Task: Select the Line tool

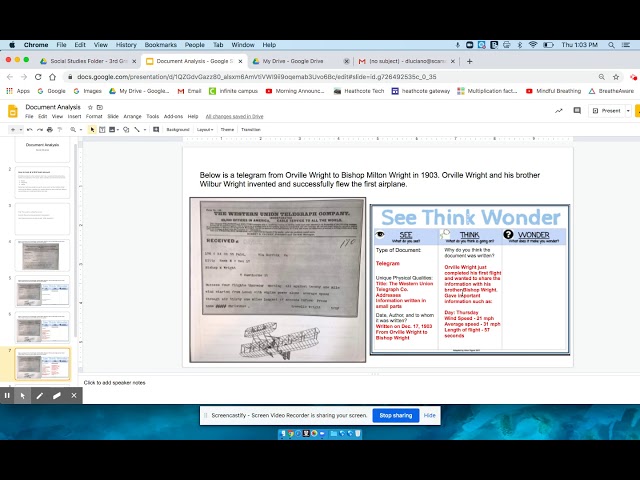Action: point(137,129)
